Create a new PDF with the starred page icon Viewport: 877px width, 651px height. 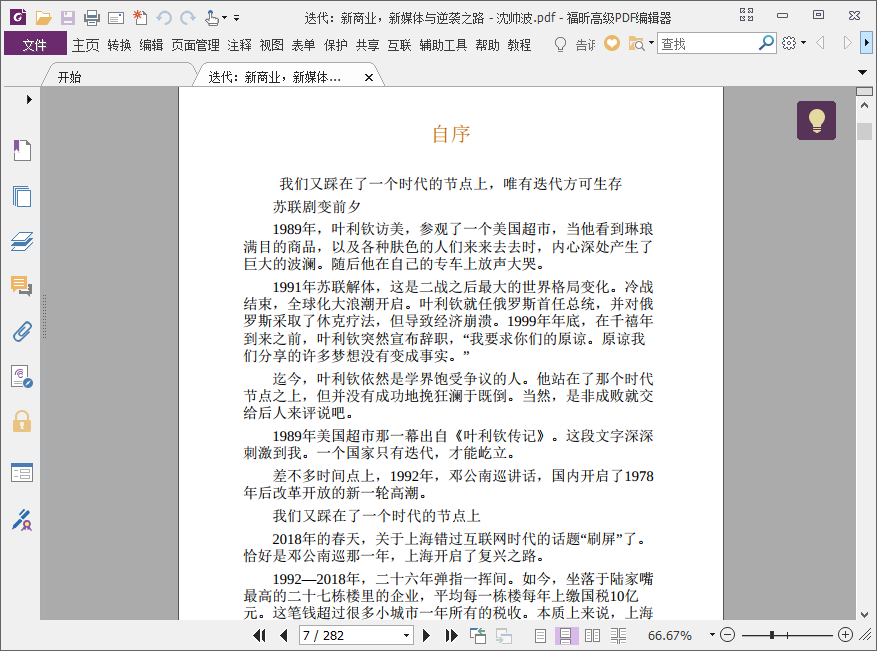pos(140,18)
